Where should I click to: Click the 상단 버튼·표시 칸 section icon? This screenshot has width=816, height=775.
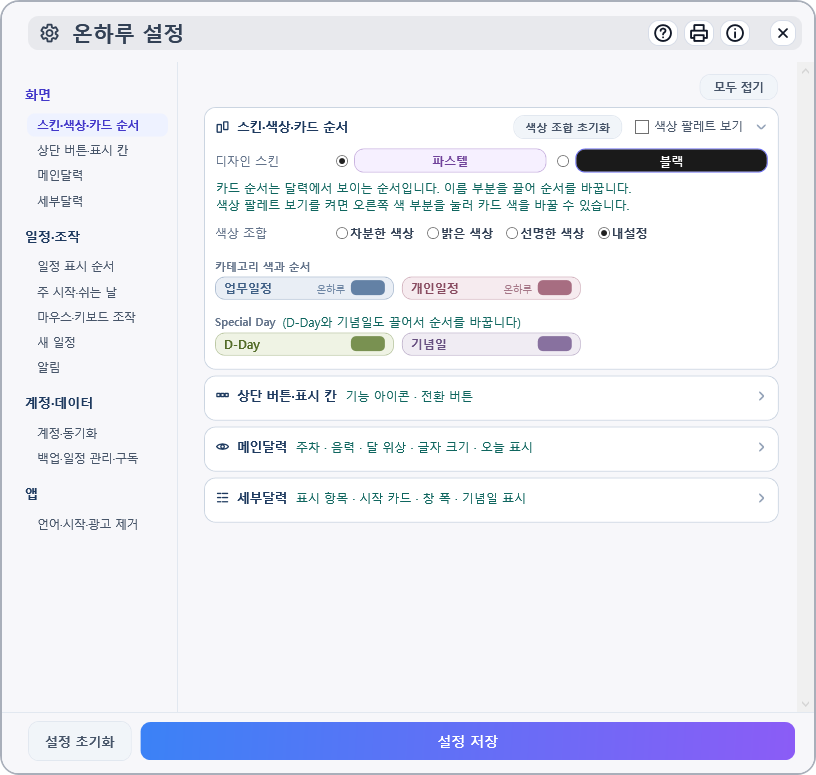pos(222,396)
